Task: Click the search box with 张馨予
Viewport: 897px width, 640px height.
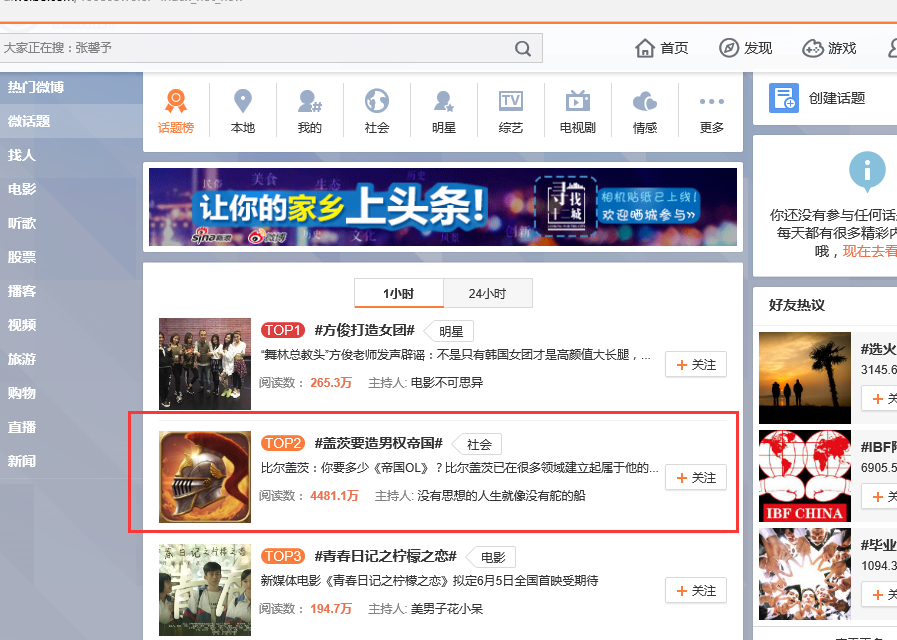Action: [x=270, y=48]
